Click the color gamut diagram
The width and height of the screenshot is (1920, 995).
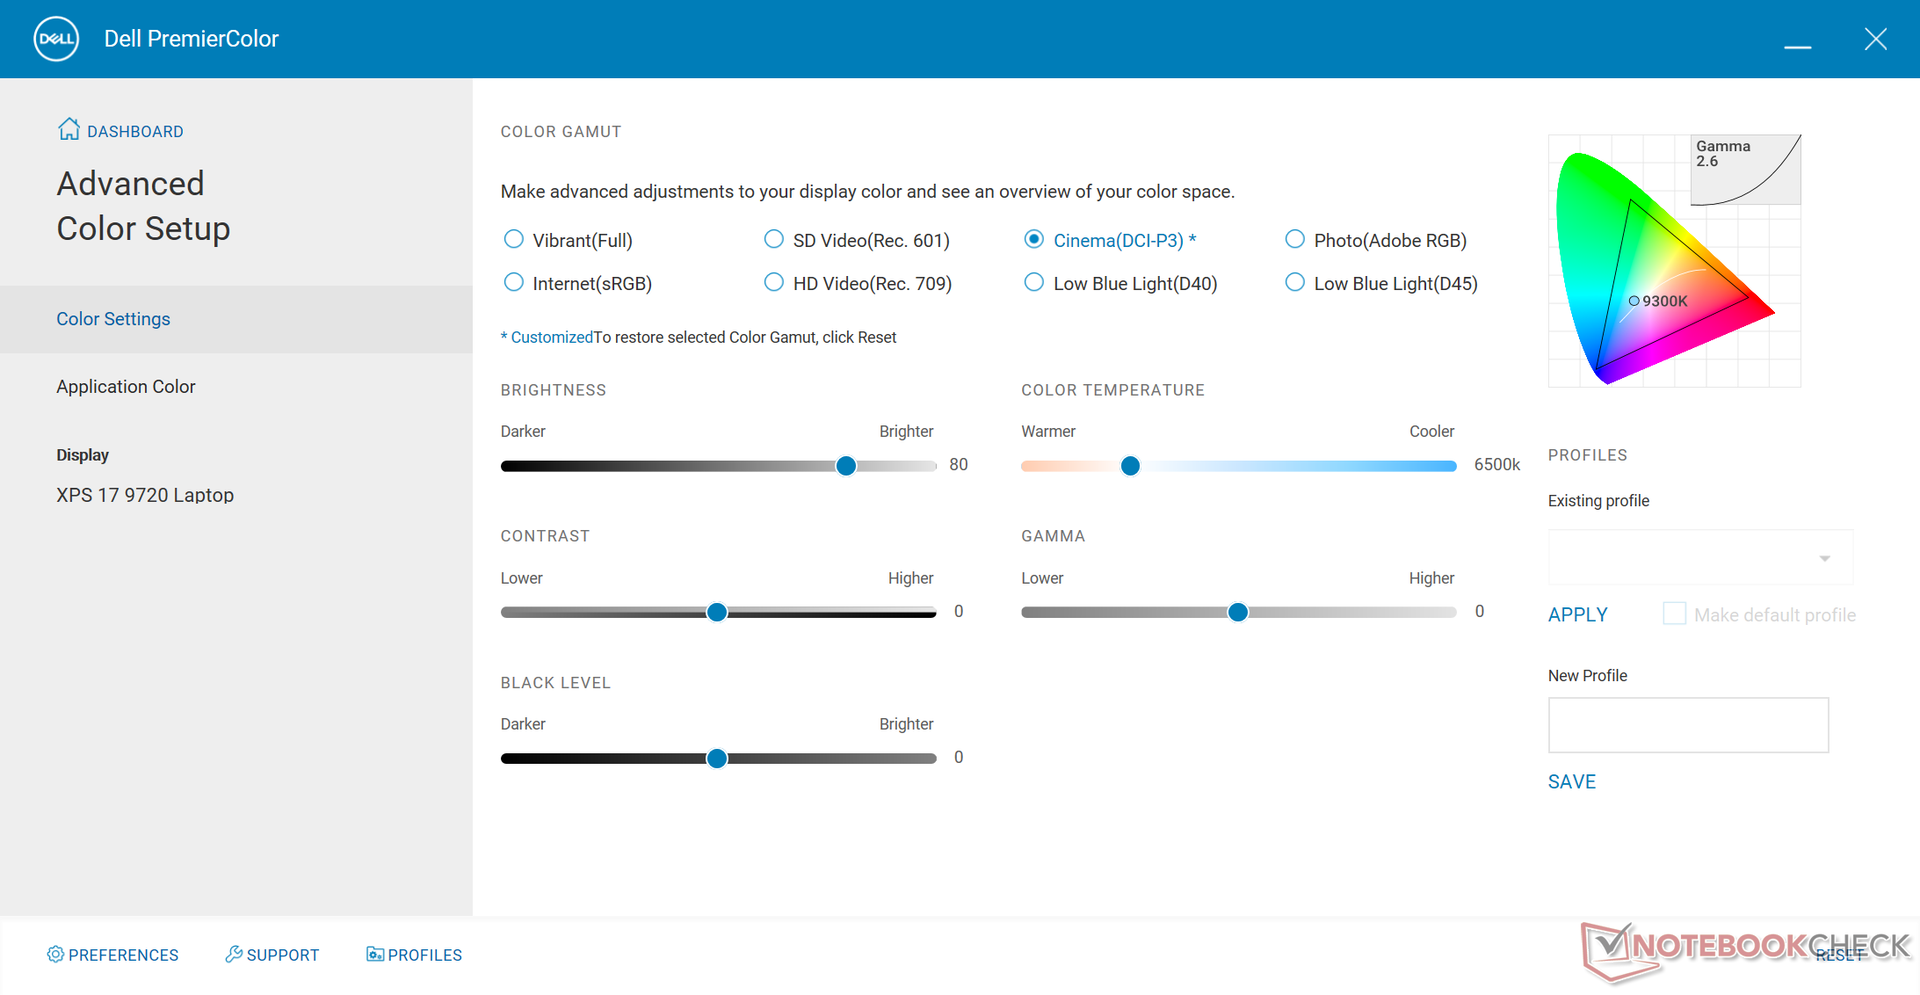1674,261
